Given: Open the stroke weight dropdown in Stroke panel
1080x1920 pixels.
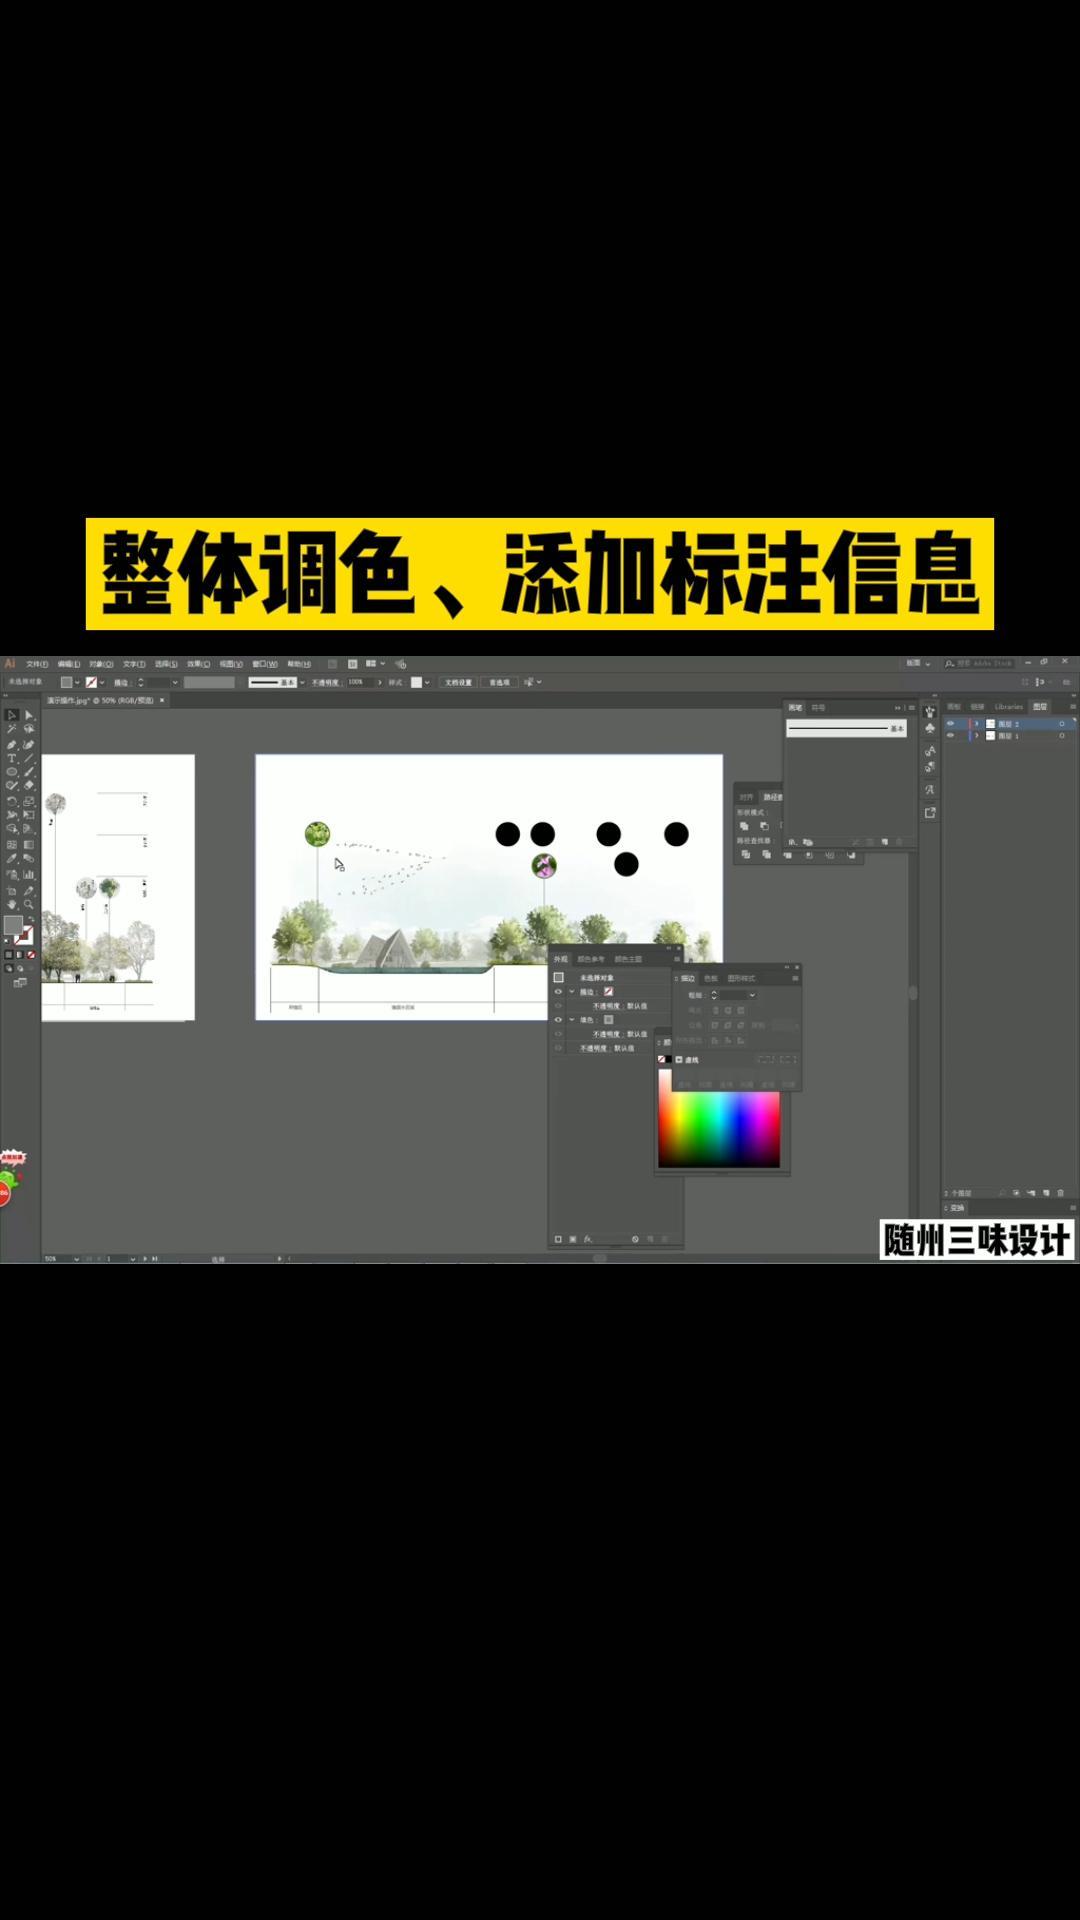Looking at the screenshot, I should click(752, 995).
